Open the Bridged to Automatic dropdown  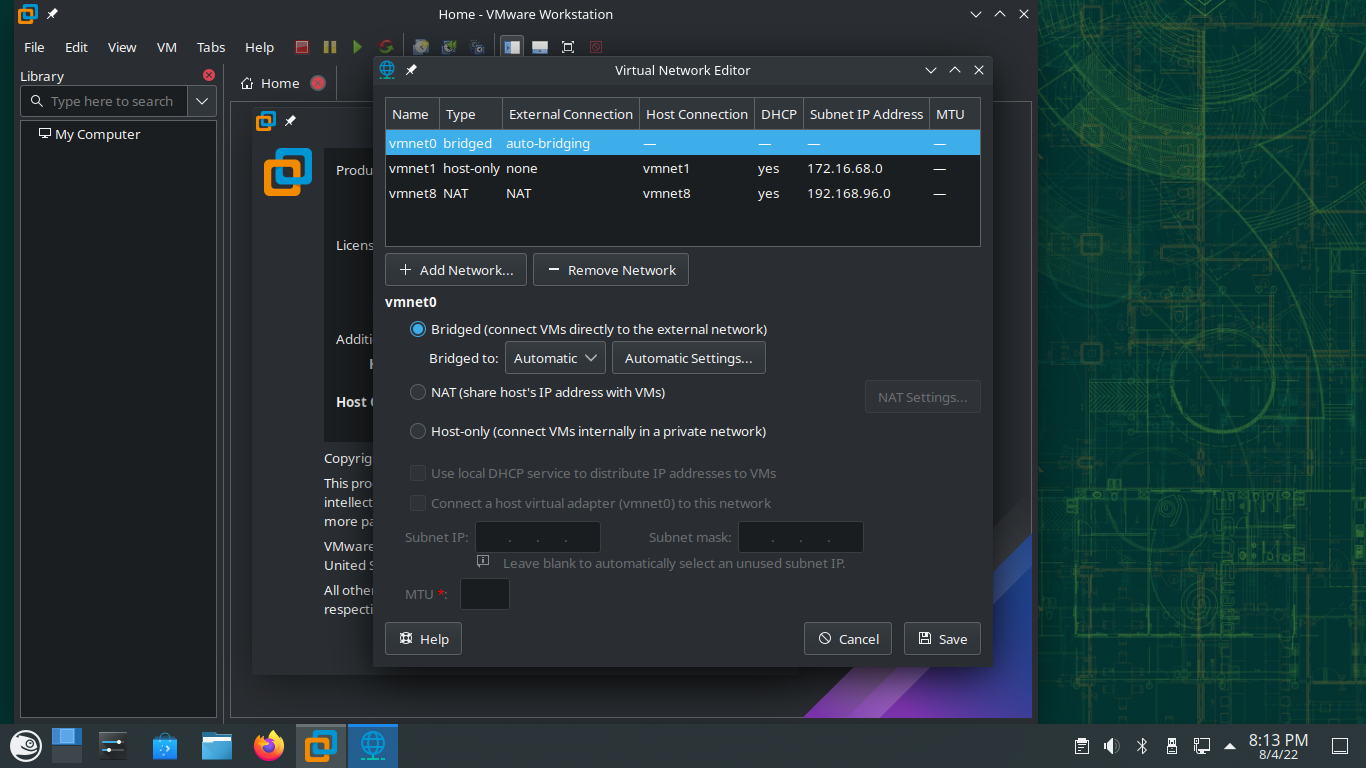click(x=555, y=358)
